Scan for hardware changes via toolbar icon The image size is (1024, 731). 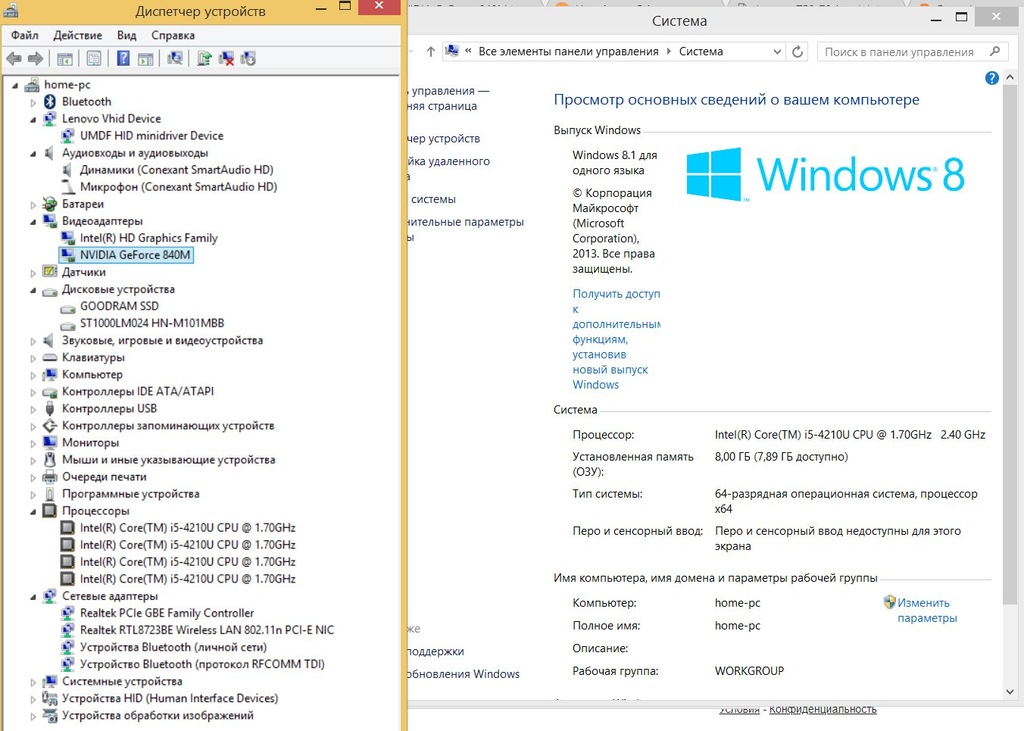(174, 59)
